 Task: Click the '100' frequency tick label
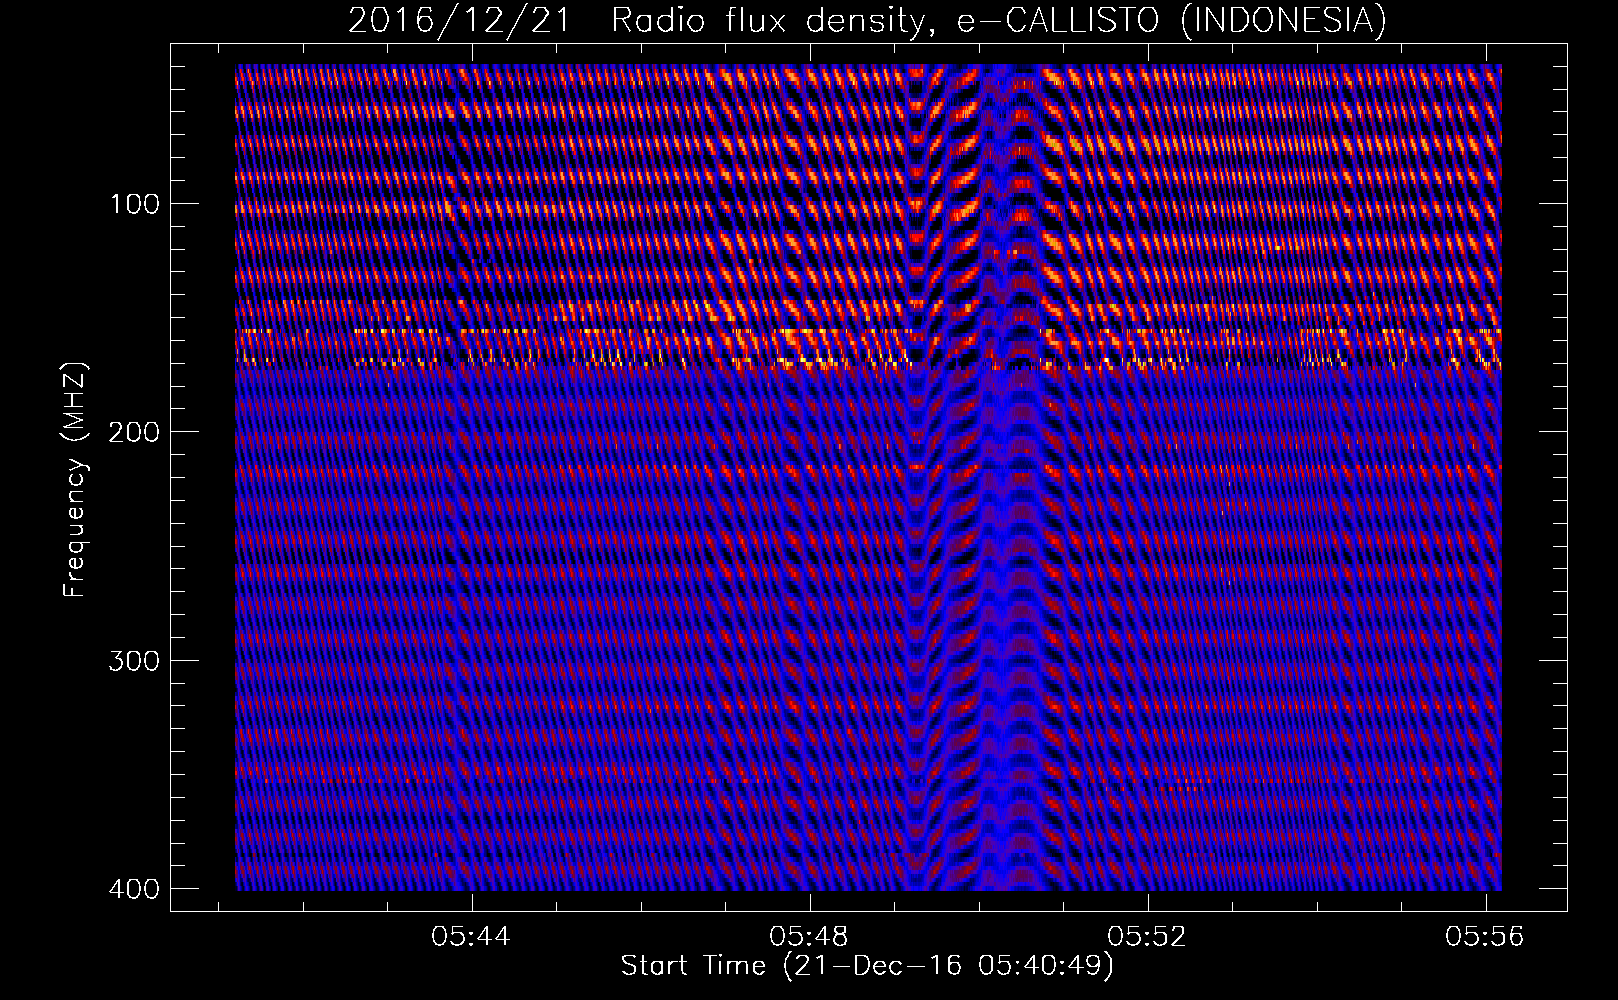point(133,204)
